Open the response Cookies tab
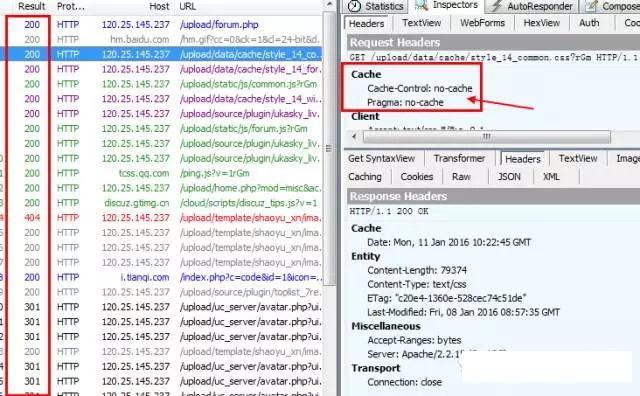 click(x=417, y=177)
